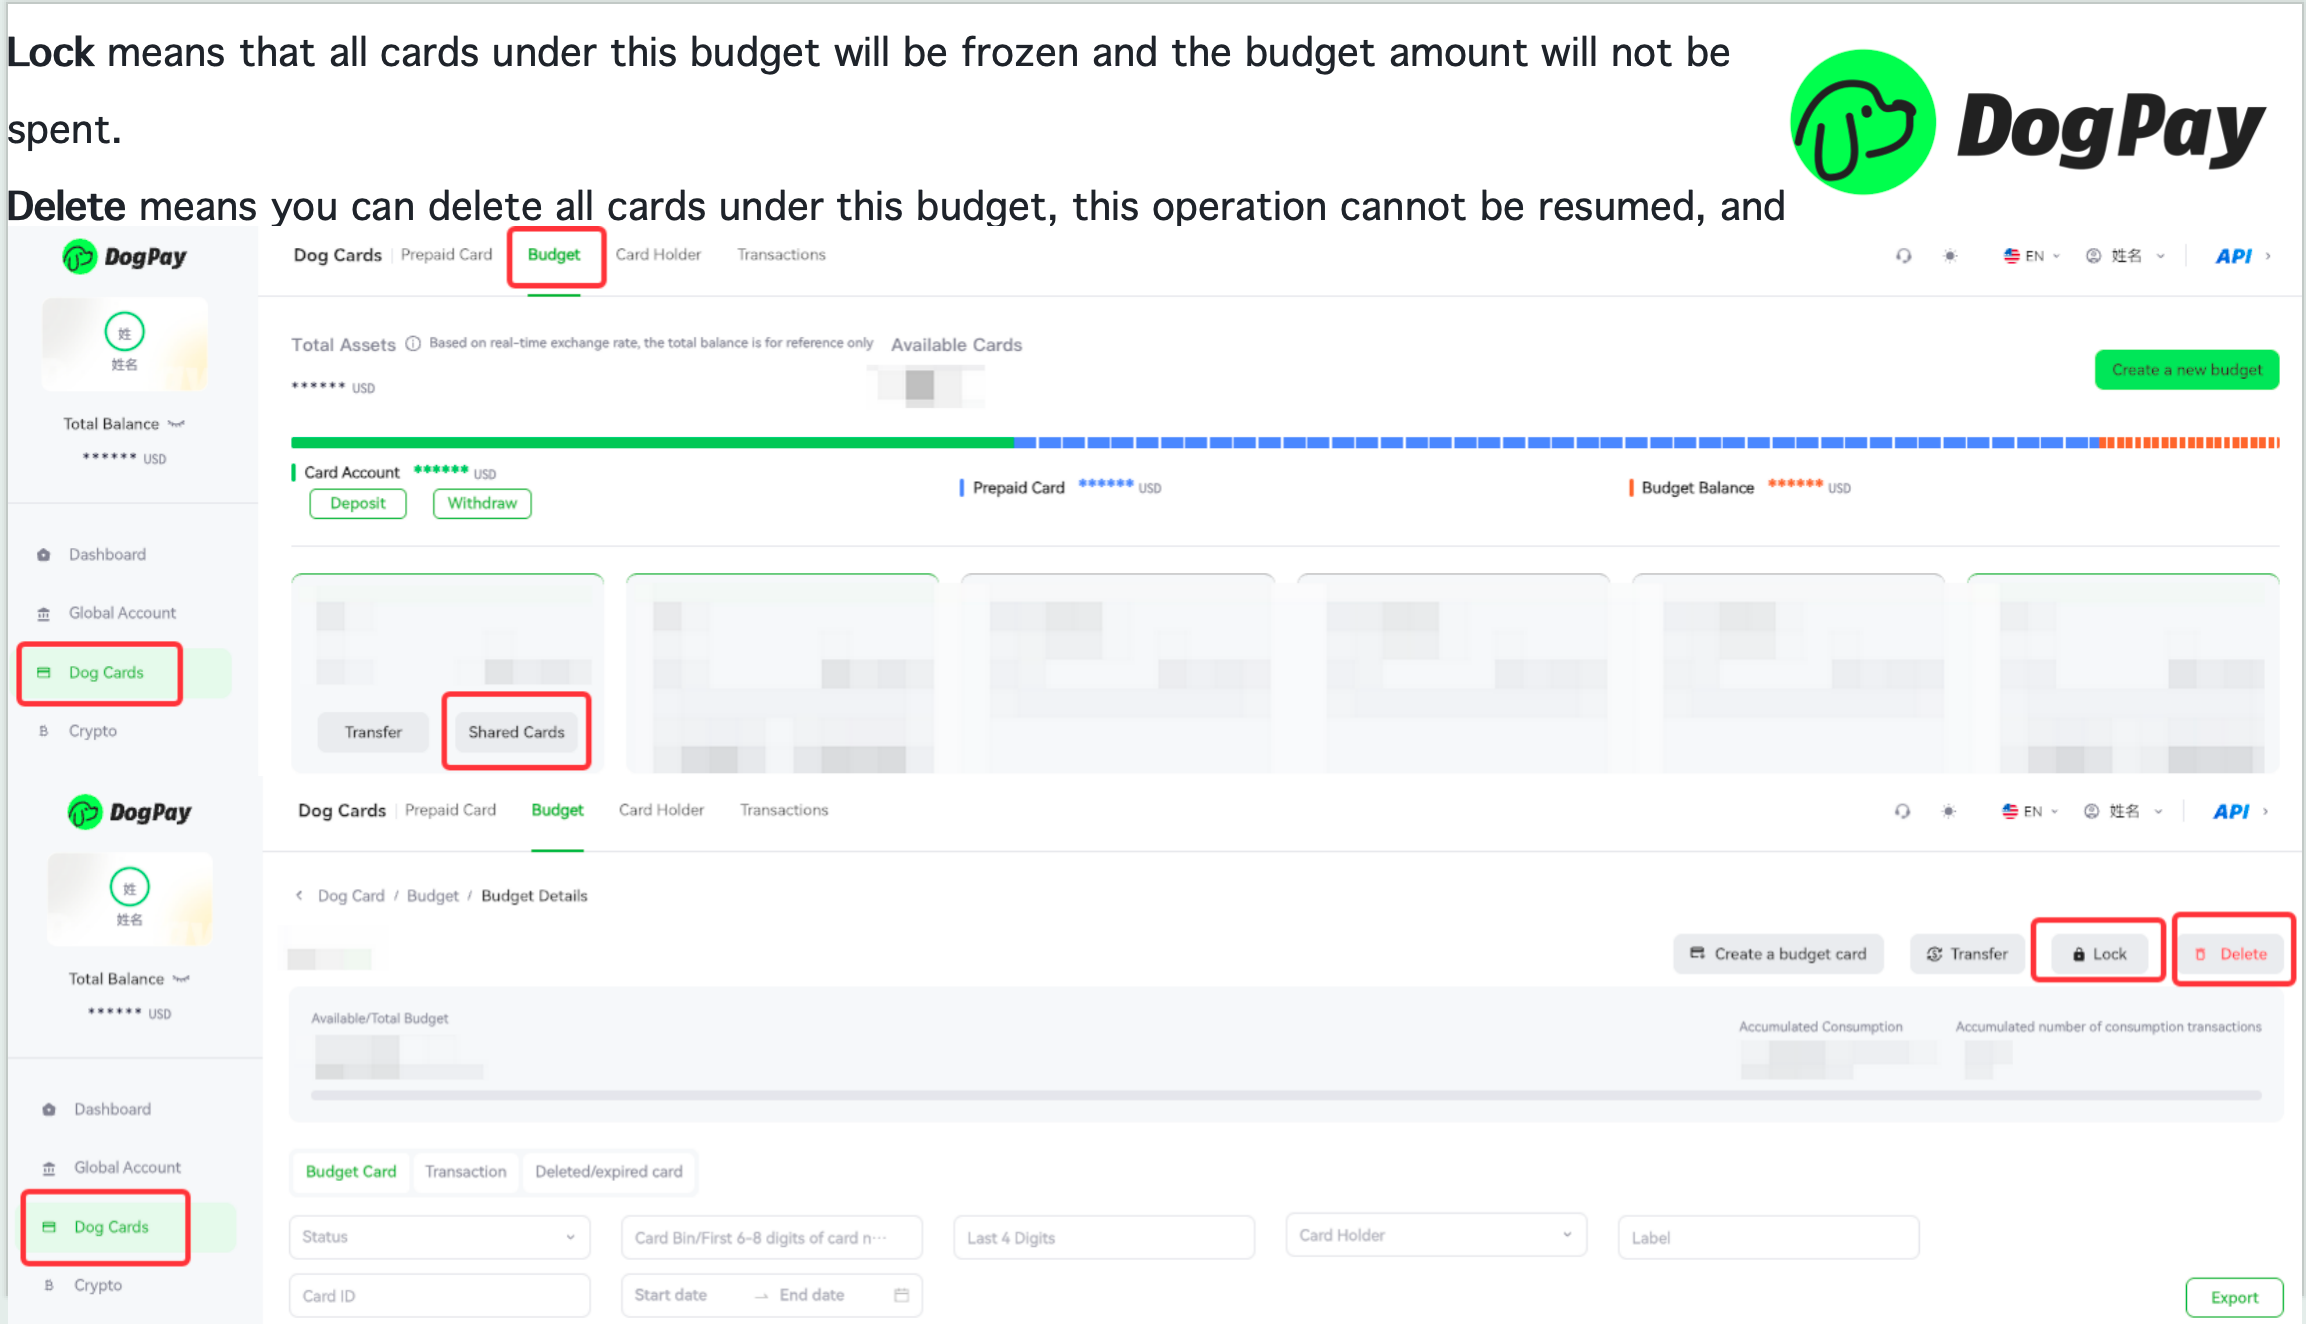Click the US flag icon in the upper header

coord(2012,256)
